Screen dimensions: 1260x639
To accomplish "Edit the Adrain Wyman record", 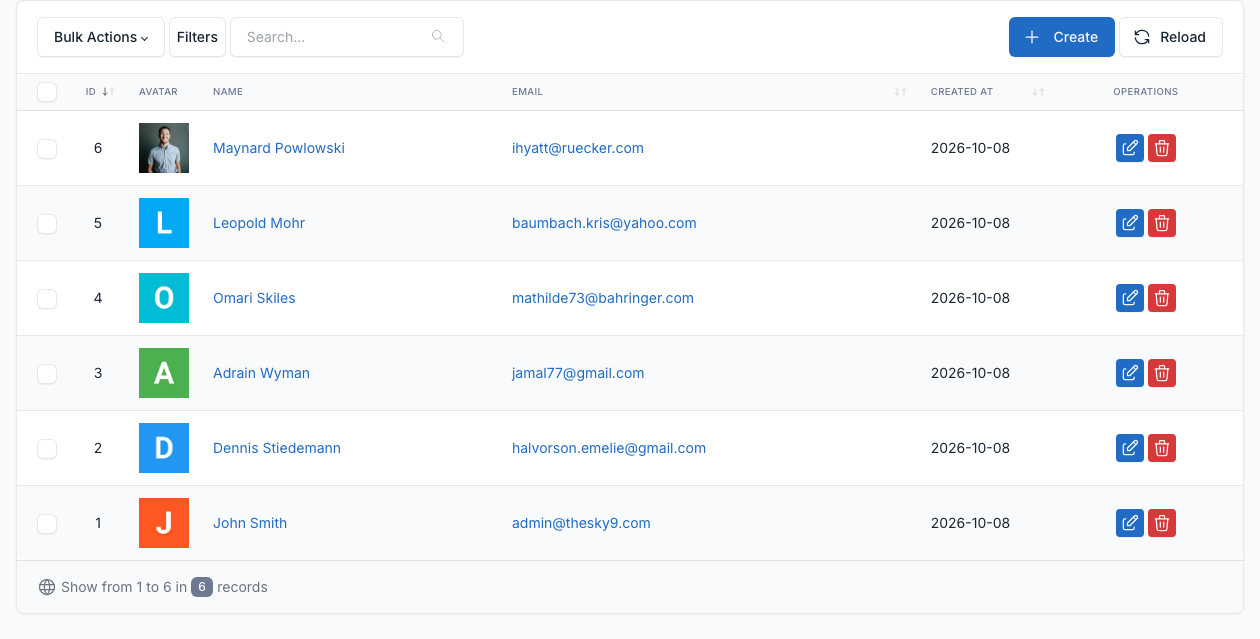I will (x=1130, y=373).
